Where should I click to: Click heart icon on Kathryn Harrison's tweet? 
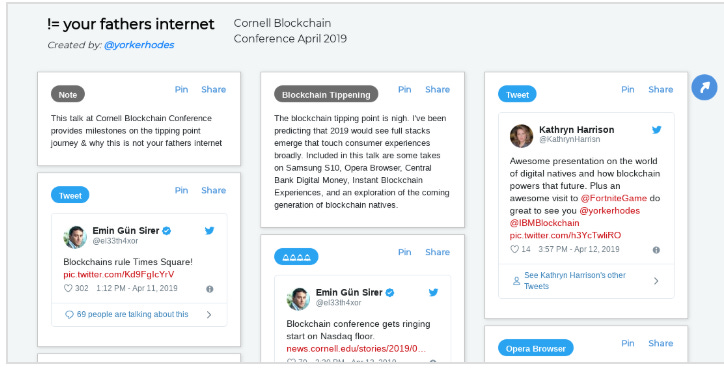pyautogui.click(x=514, y=249)
